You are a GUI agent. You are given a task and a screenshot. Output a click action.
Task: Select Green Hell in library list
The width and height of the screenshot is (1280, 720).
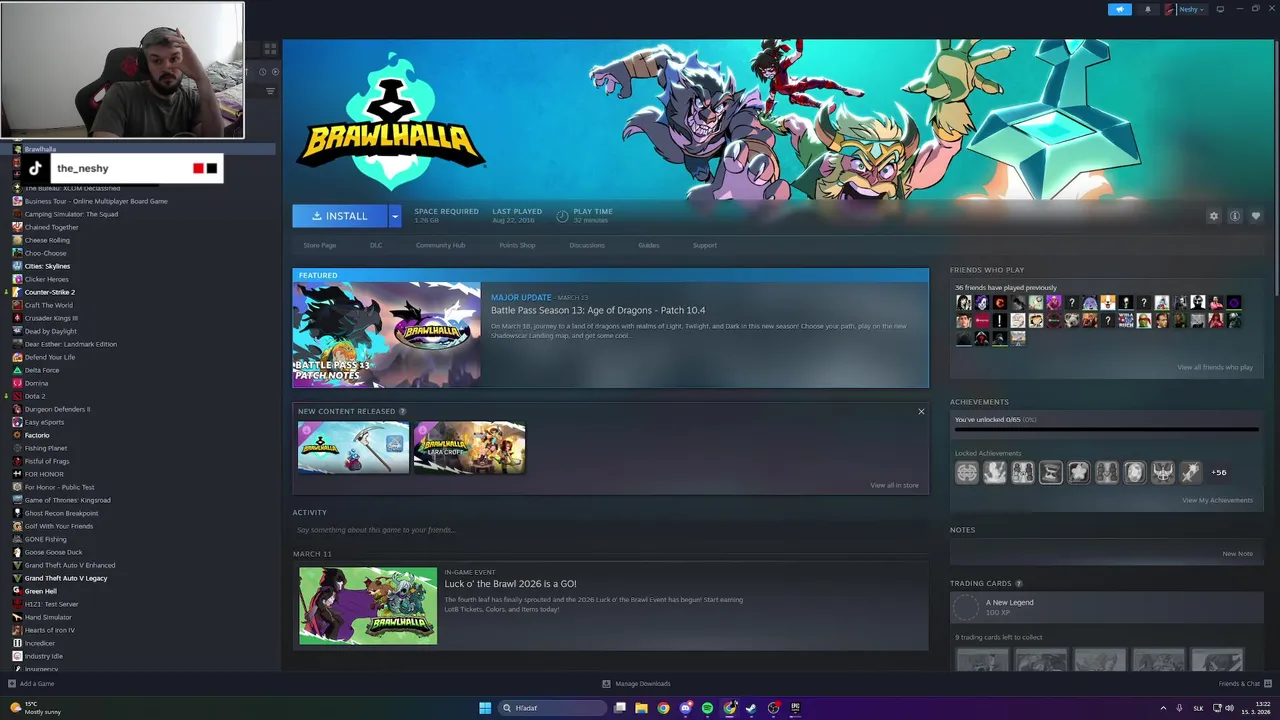click(41, 591)
